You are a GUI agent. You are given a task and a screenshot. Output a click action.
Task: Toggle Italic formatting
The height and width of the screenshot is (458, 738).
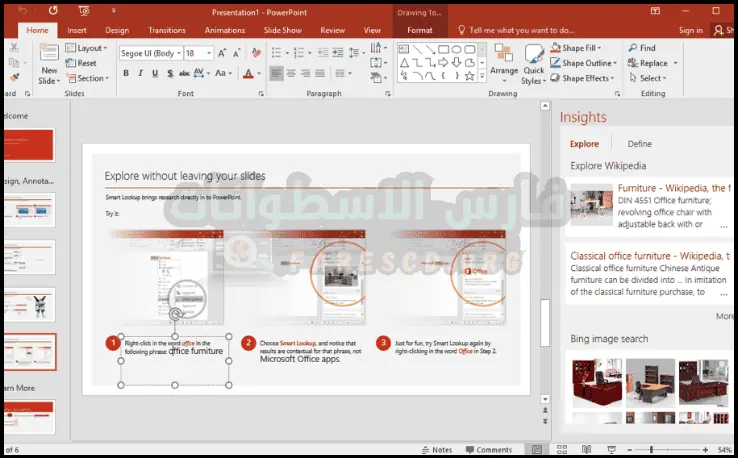coord(140,73)
